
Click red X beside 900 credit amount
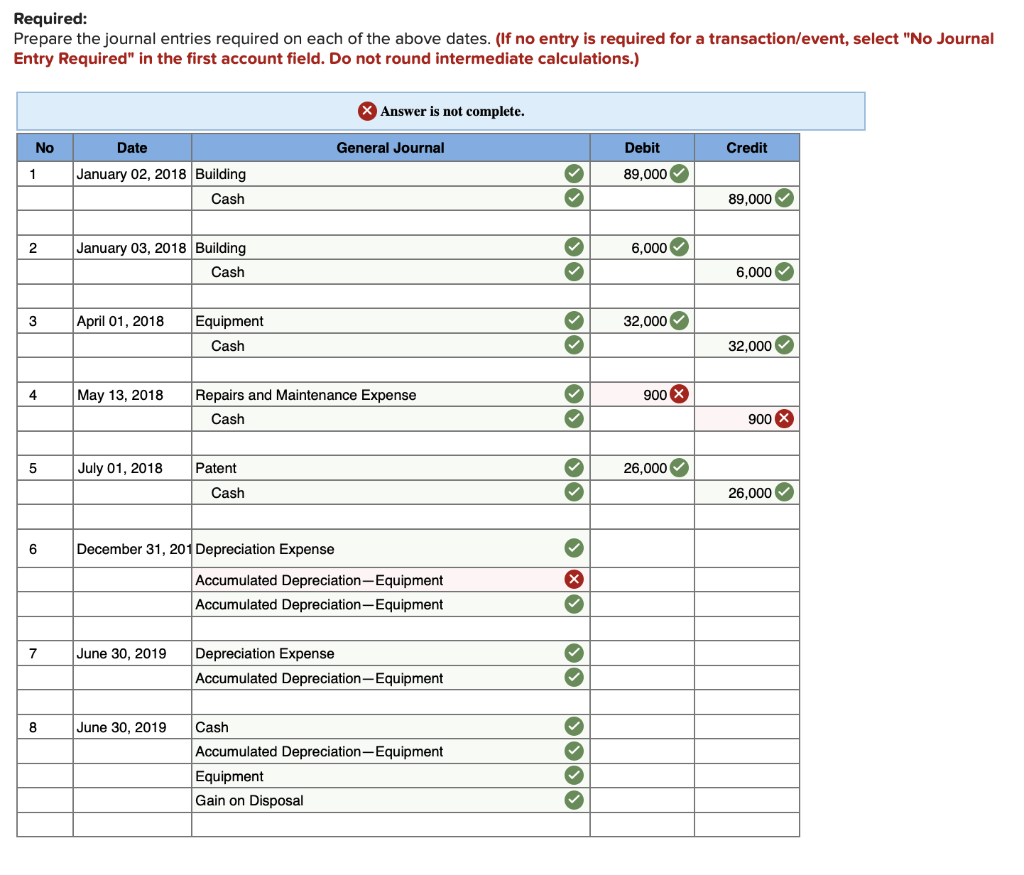tap(784, 419)
